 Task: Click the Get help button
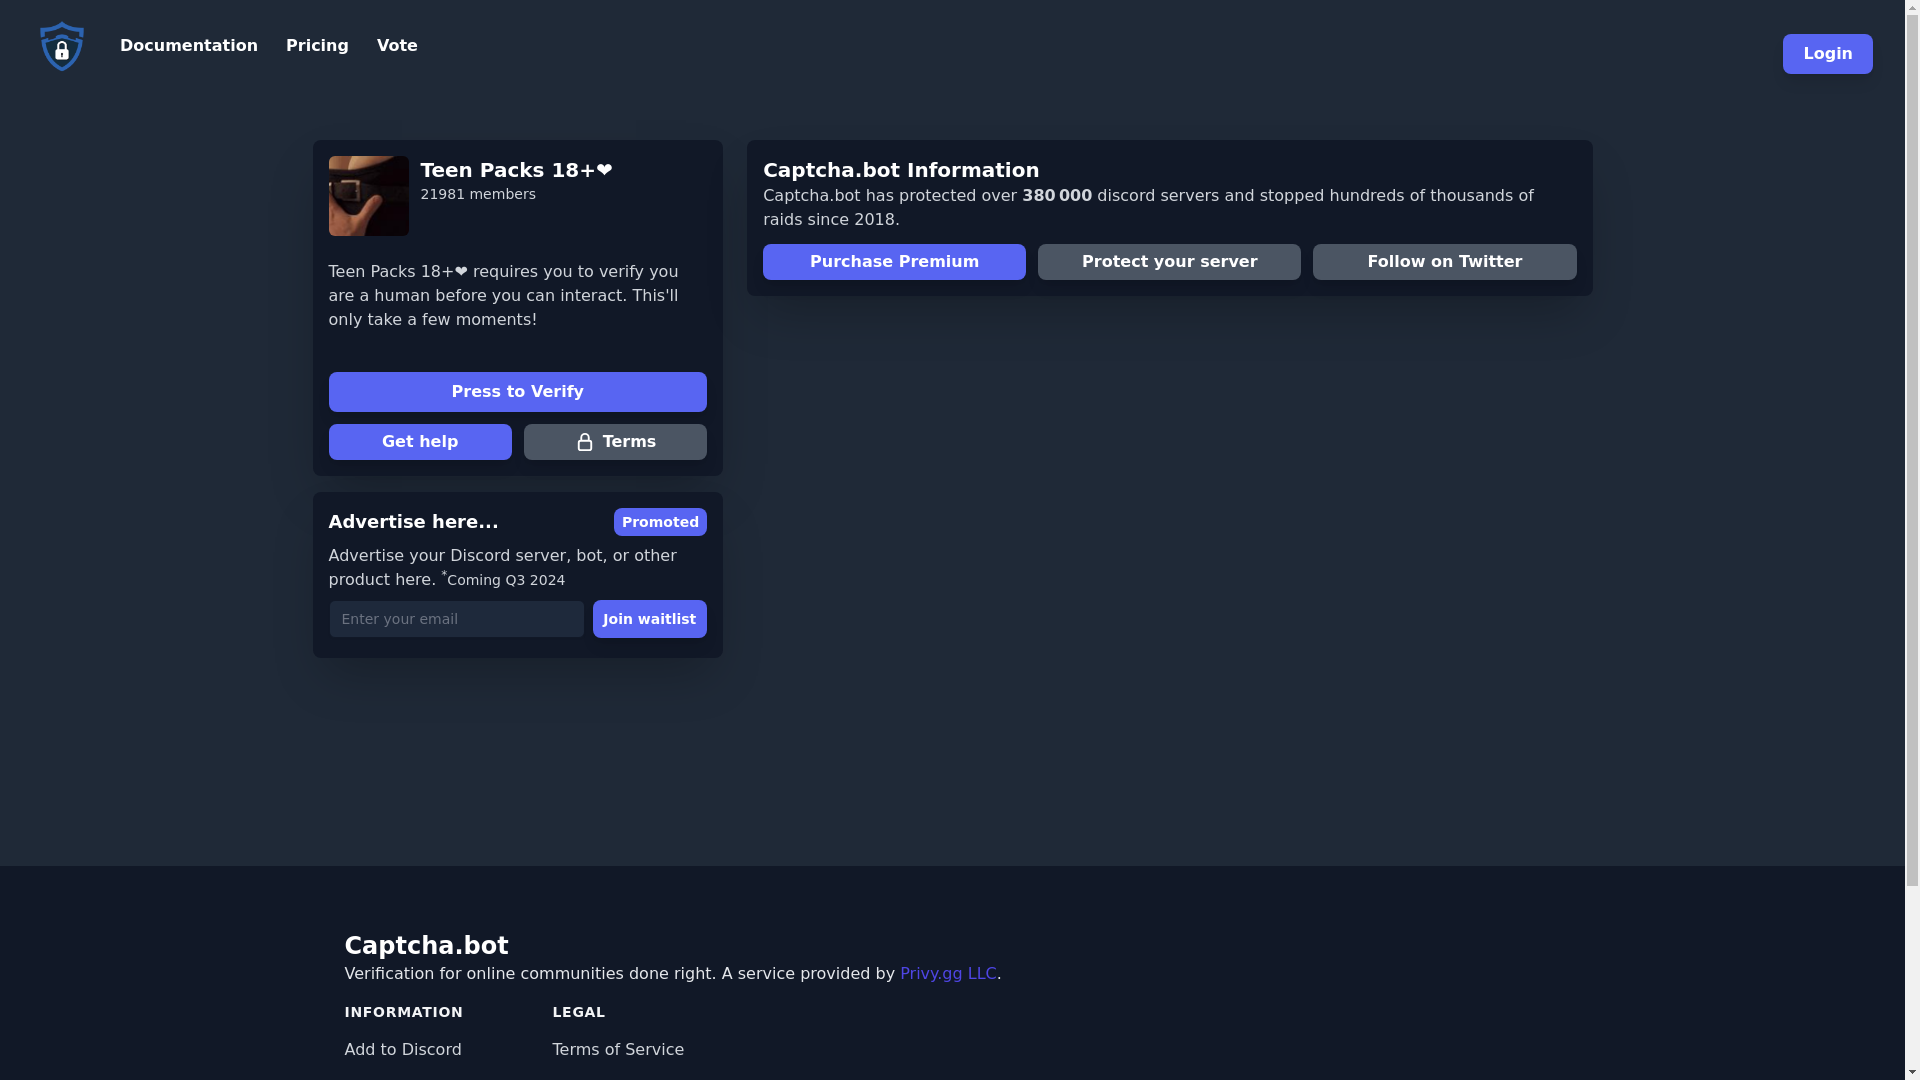click(x=420, y=442)
